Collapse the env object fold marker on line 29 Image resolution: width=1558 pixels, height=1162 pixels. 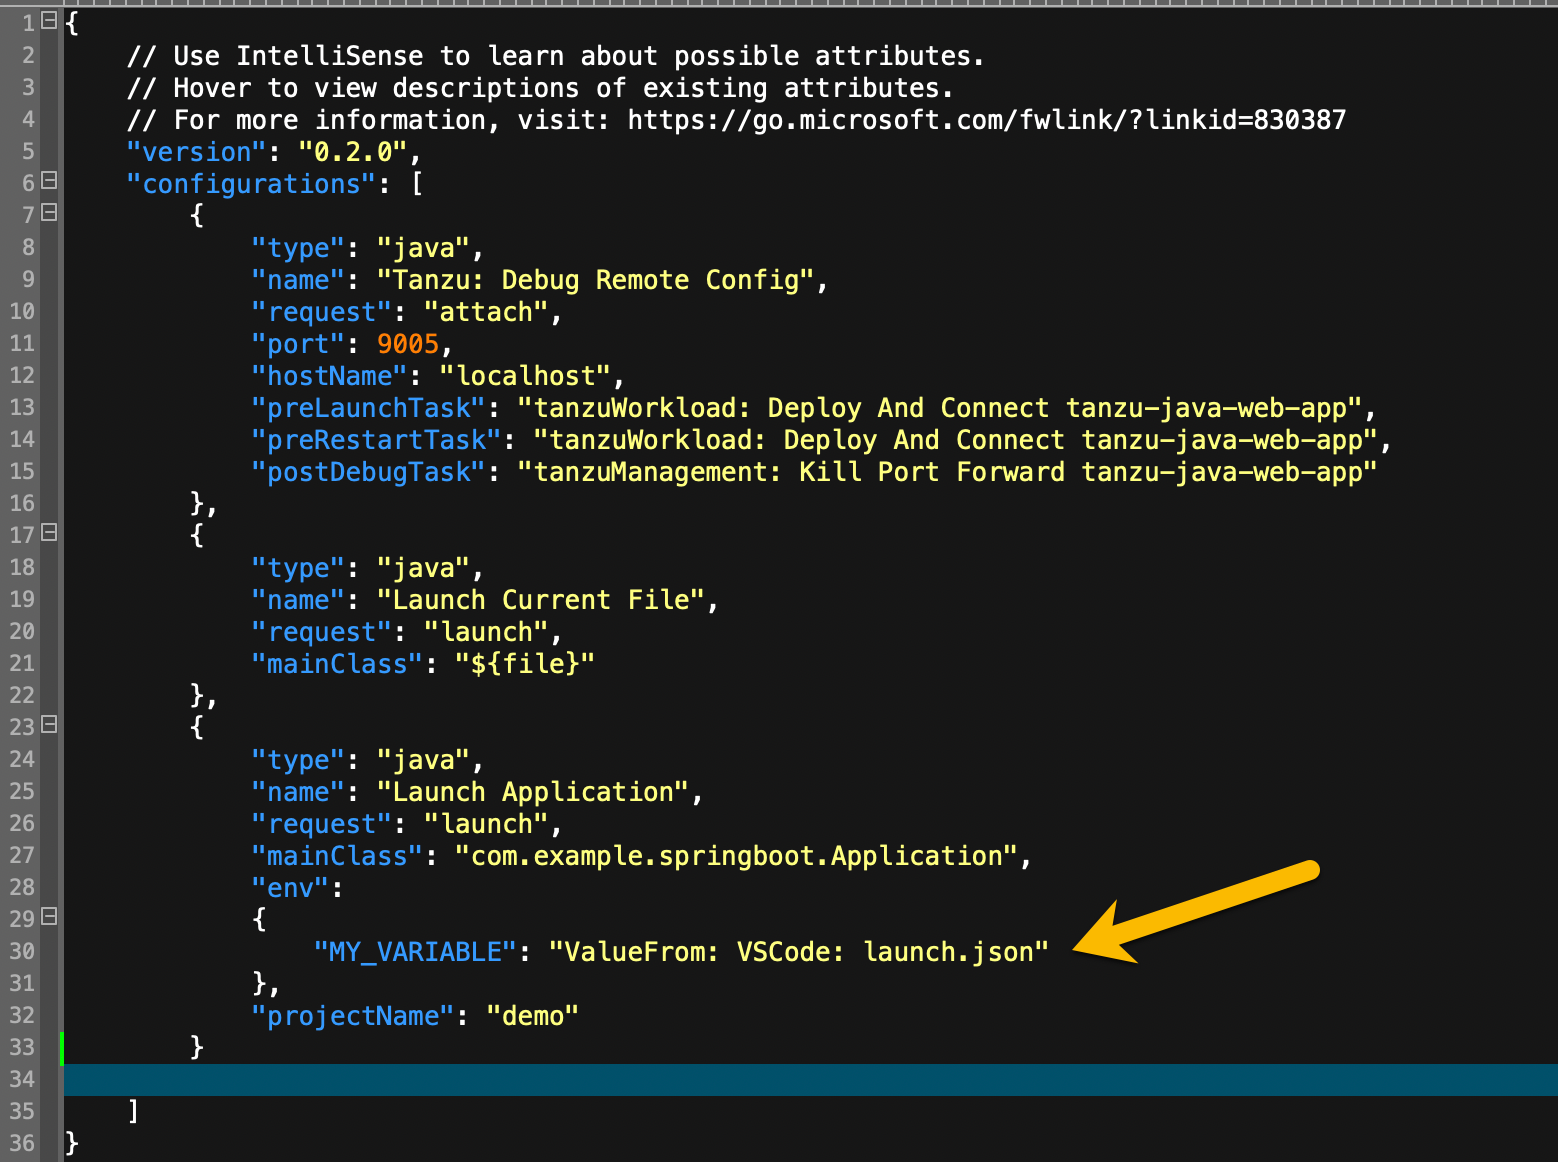[x=49, y=916]
